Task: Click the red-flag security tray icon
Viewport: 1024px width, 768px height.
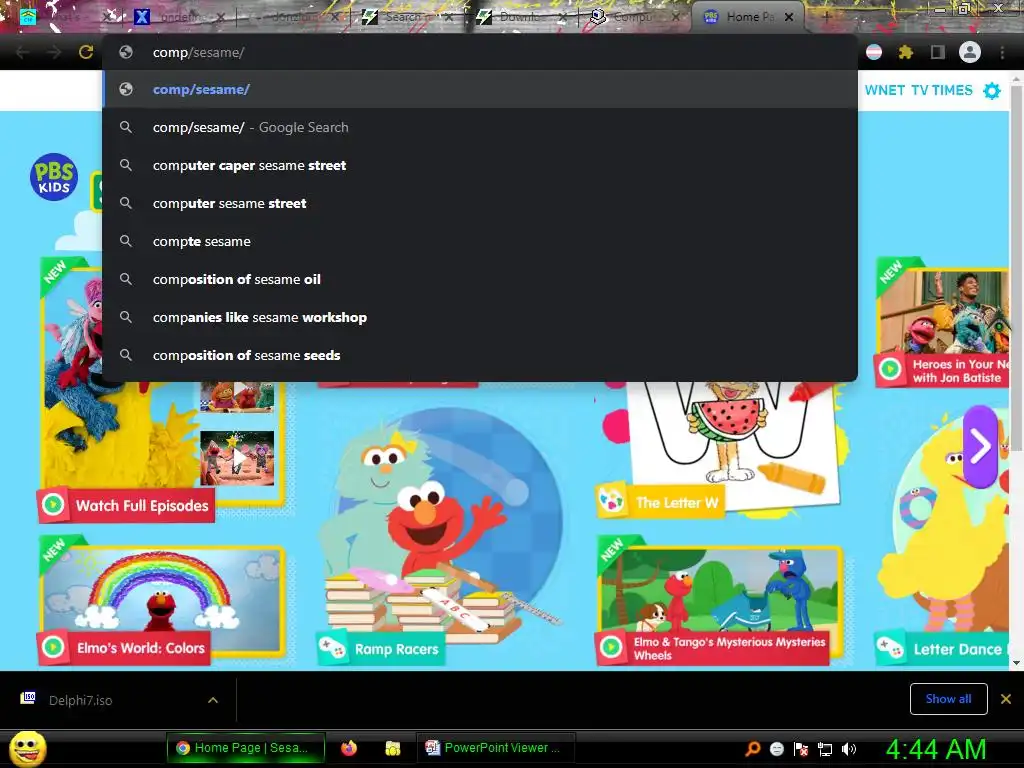Action: (801, 749)
